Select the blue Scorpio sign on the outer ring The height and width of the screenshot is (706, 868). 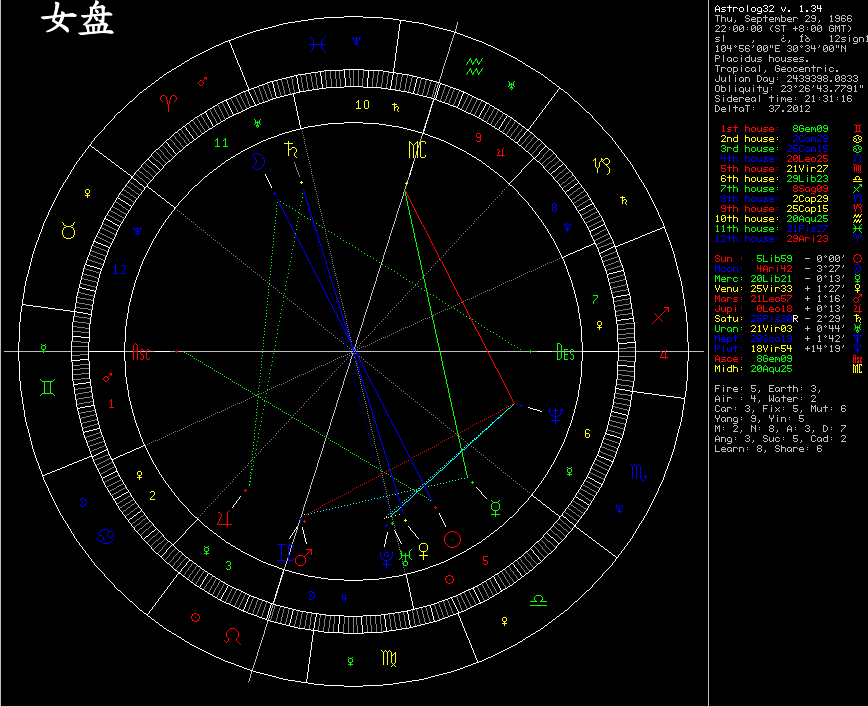tap(637, 471)
